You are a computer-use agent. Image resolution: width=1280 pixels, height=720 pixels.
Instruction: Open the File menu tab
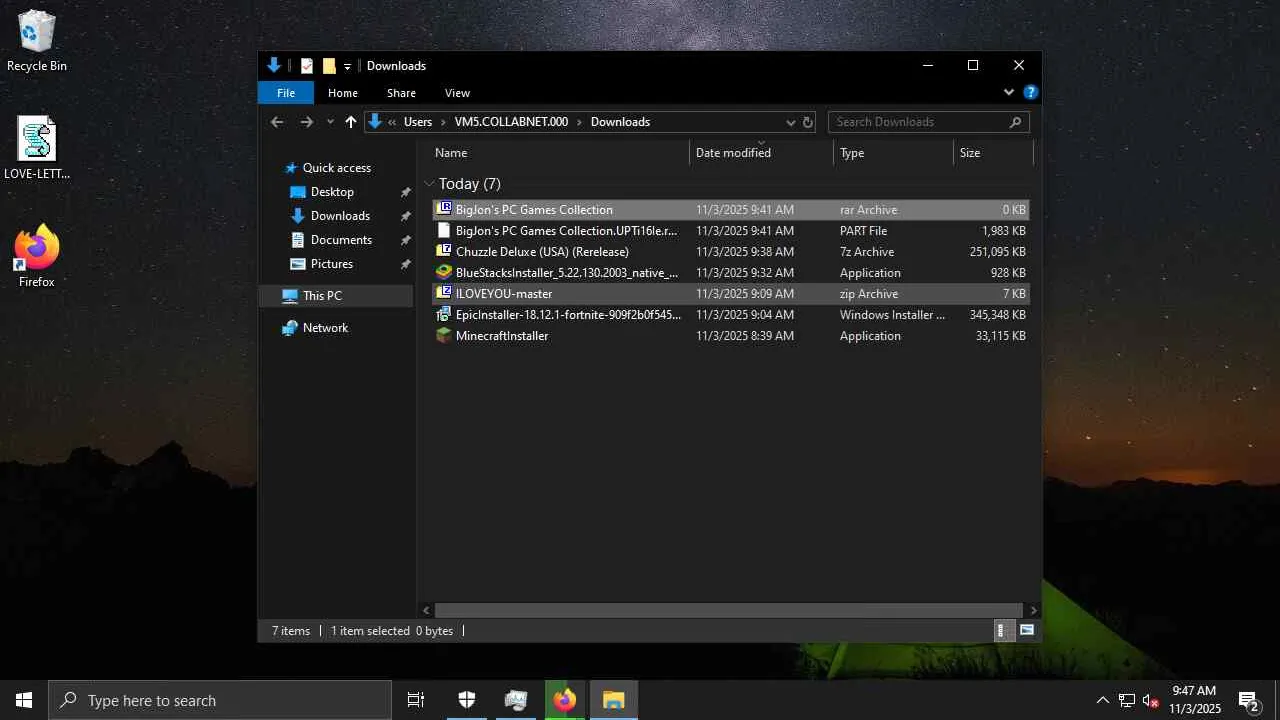click(286, 93)
